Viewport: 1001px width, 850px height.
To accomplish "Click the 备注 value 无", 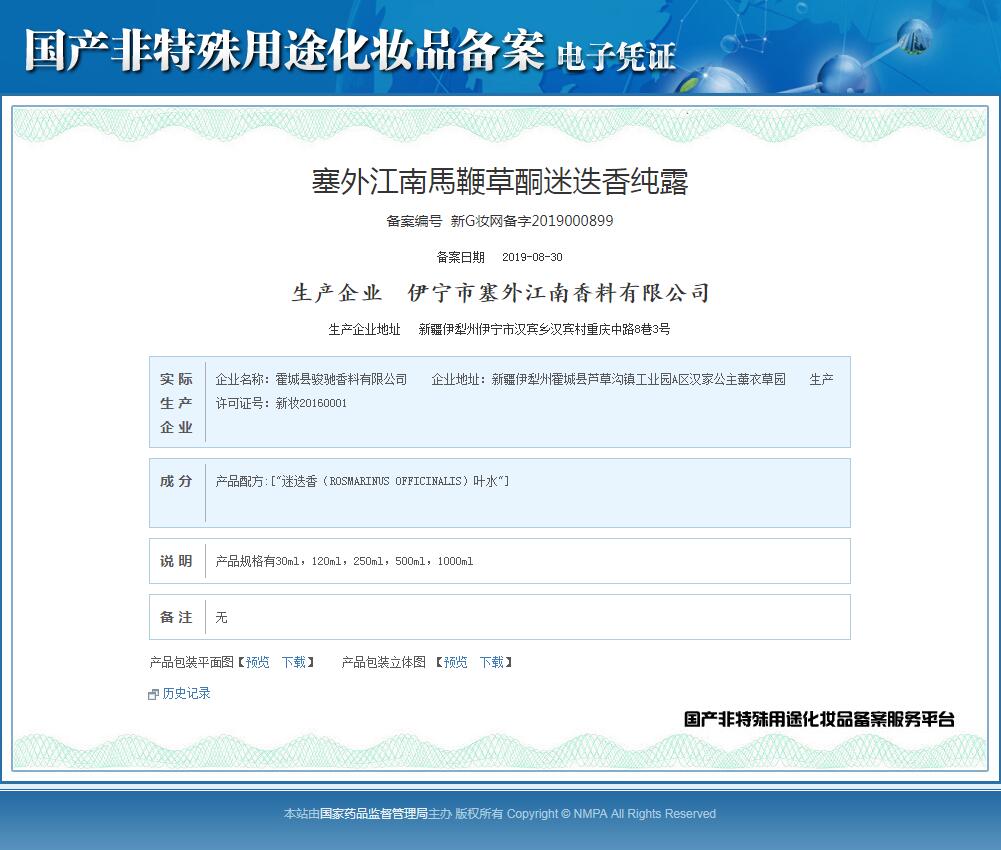I will point(221,618).
